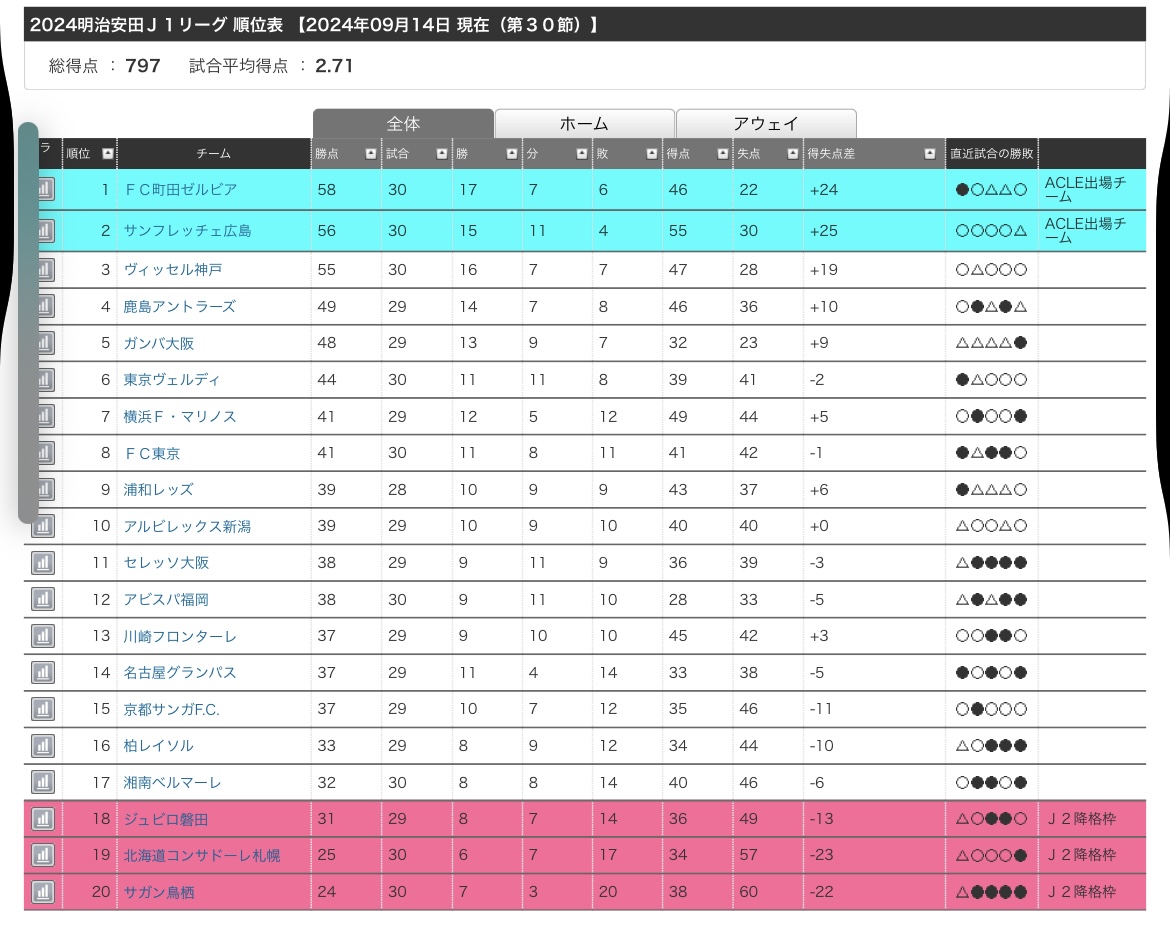Click the chart icon beside 京都サンガF.C.
This screenshot has width=1170, height=940.
pos(42,709)
